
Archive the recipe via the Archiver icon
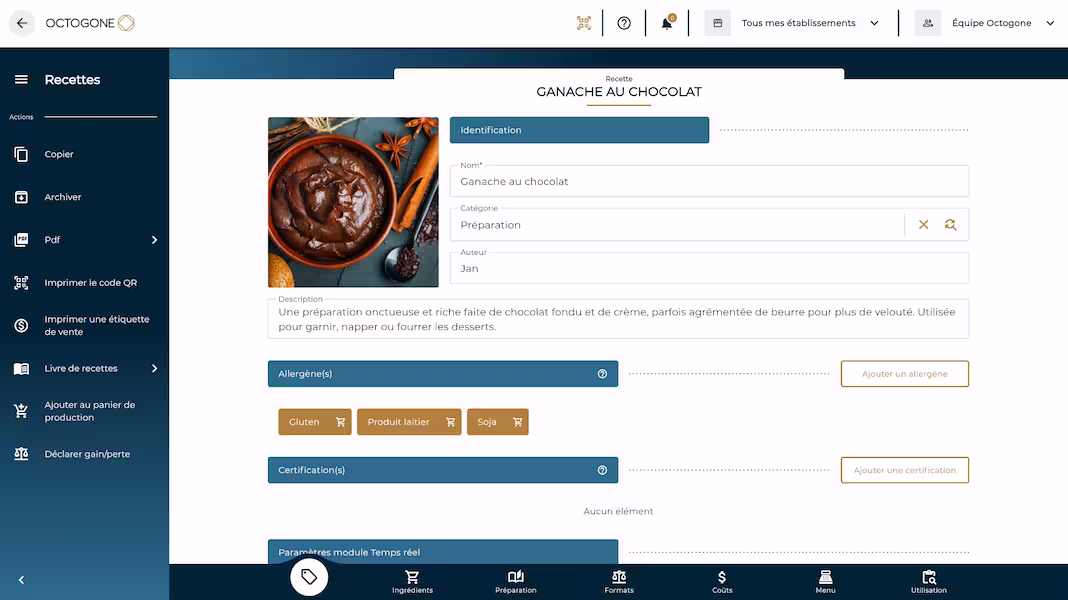(x=62, y=197)
